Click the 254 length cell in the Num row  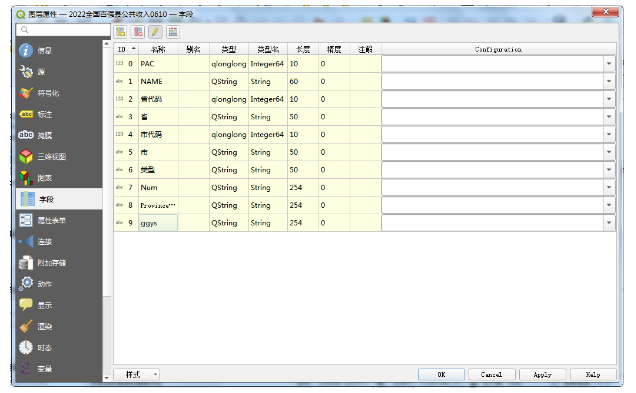click(303, 187)
